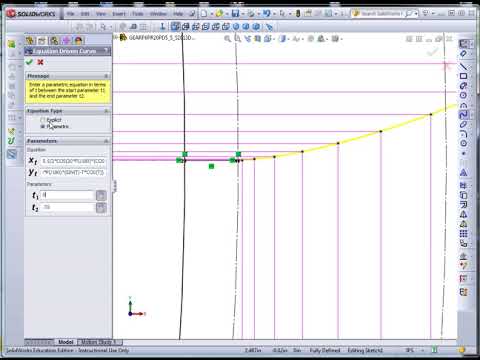Select the Explicit equation type
Image resolution: width=480 pixels, height=360 pixels.
click(x=43, y=120)
